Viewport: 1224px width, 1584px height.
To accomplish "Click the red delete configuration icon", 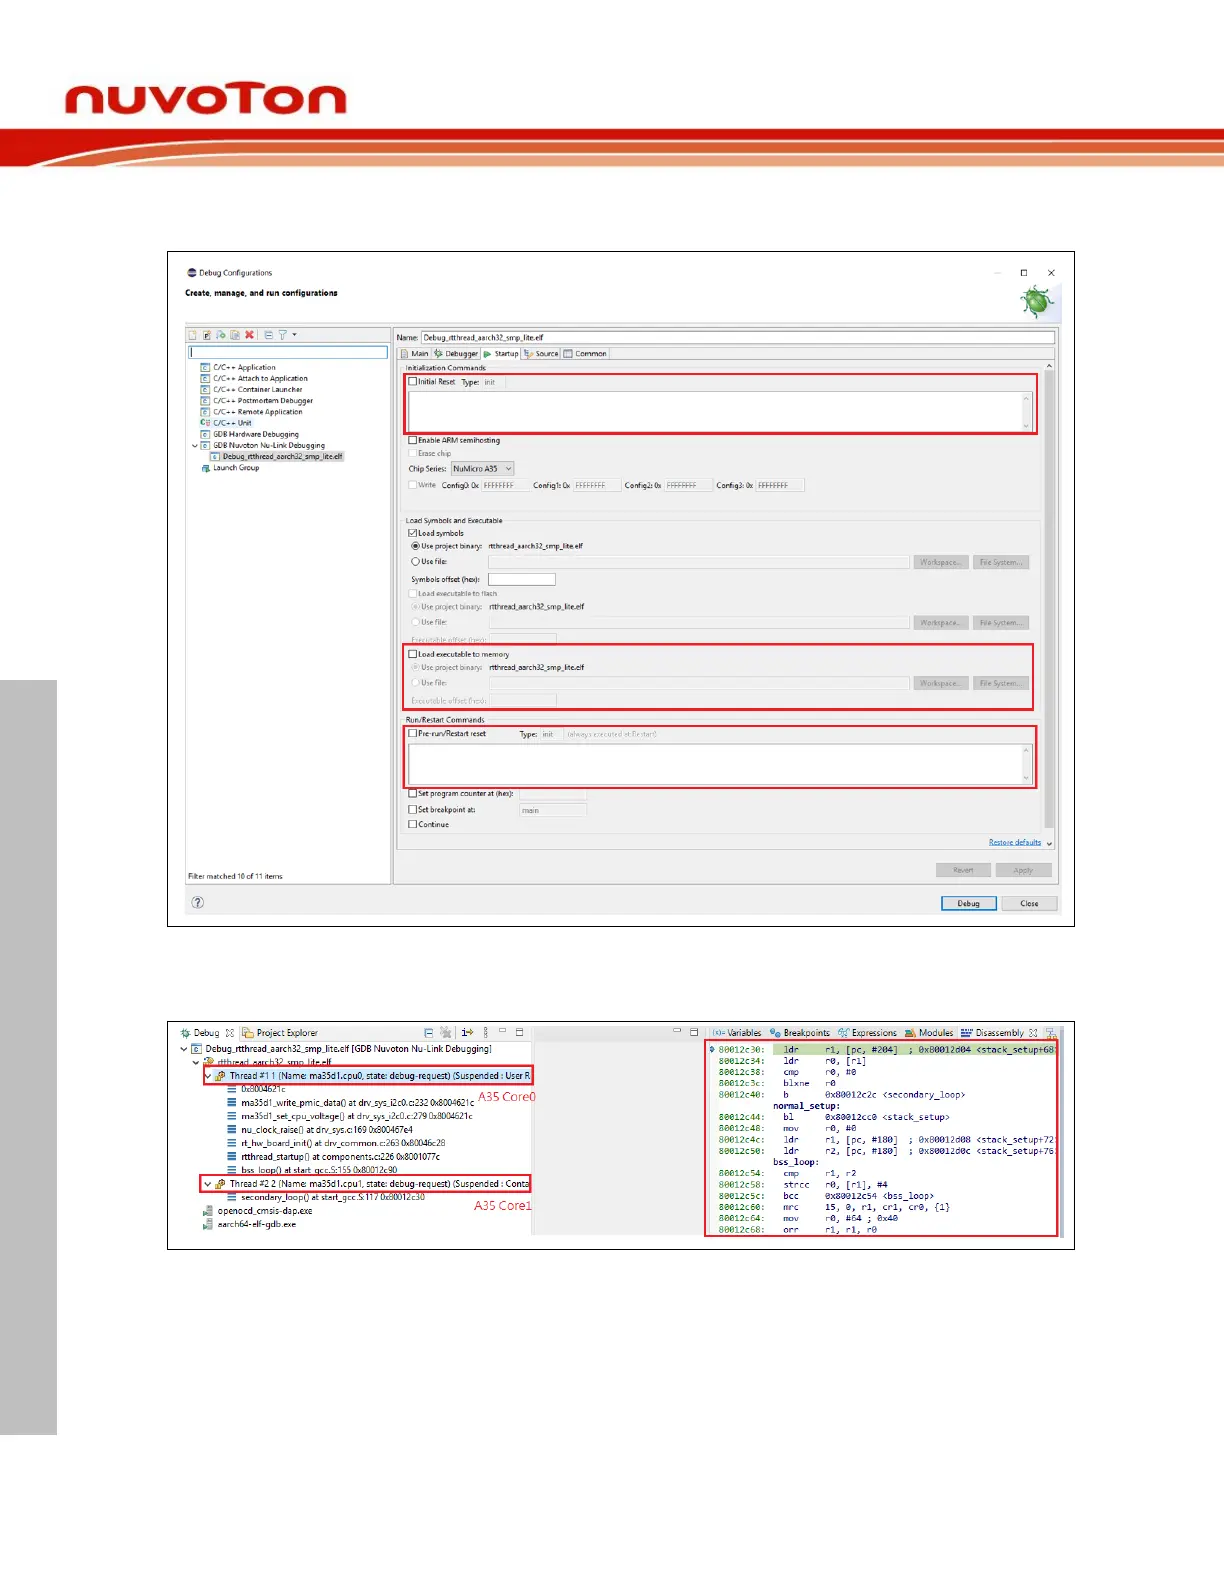I will point(249,335).
